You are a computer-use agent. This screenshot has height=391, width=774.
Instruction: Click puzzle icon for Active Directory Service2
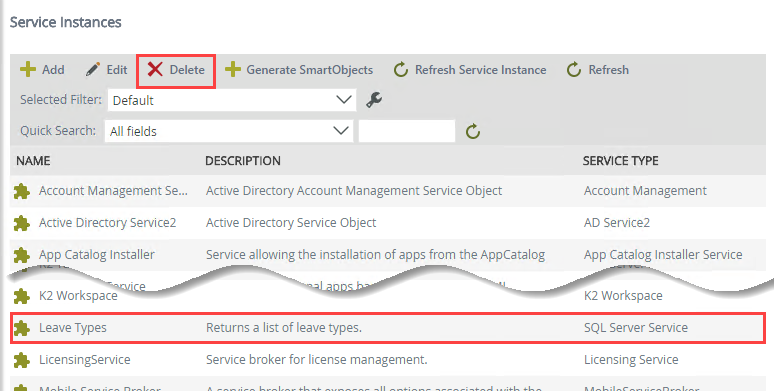click(22, 223)
